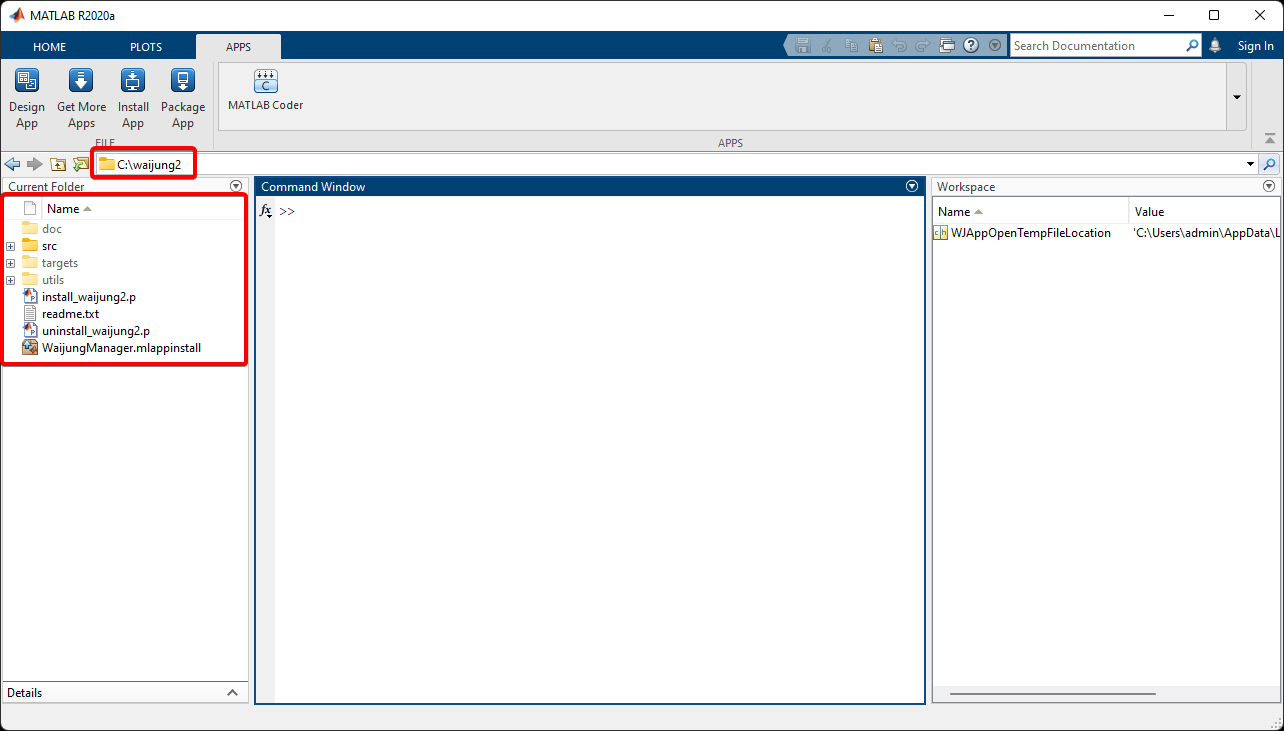Select WaijungManager.mlappinstall file icon

[x=29, y=348]
